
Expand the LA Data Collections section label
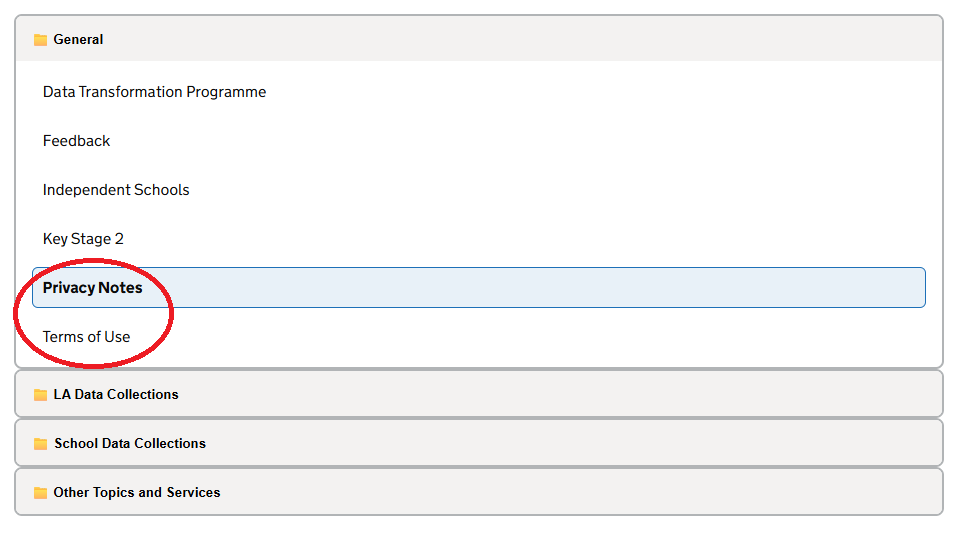point(116,394)
